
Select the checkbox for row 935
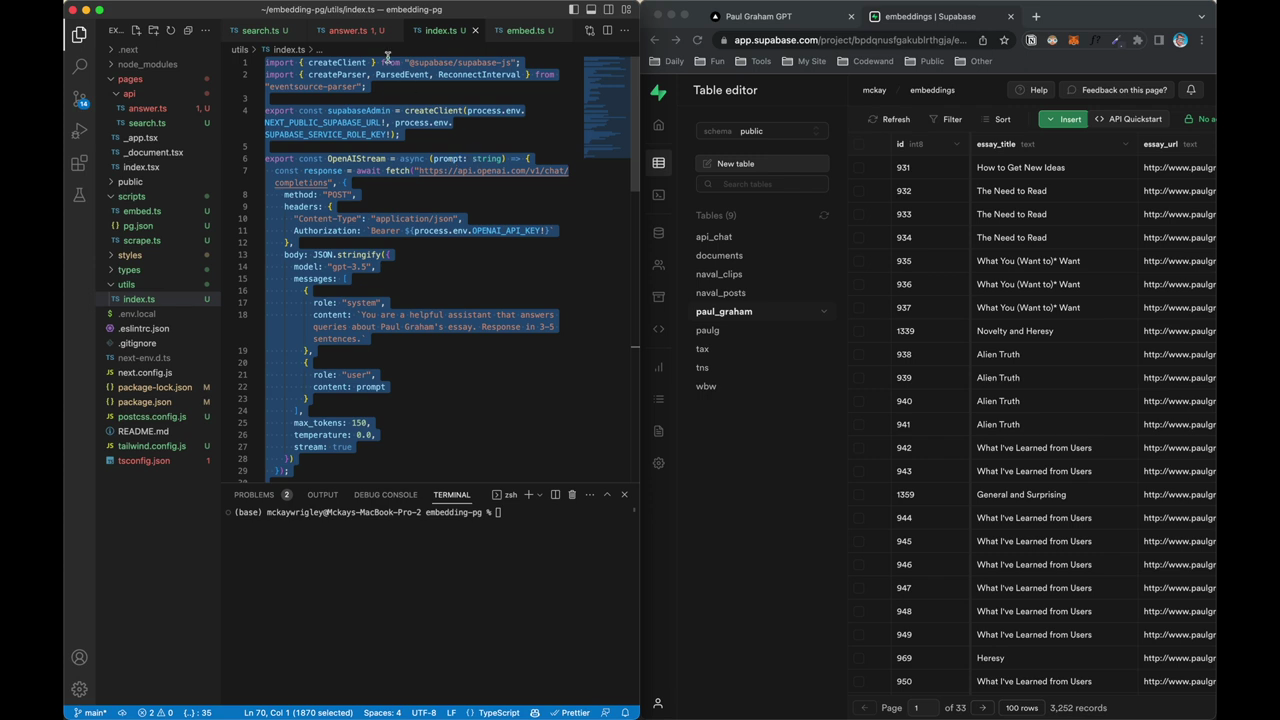tap(858, 261)
